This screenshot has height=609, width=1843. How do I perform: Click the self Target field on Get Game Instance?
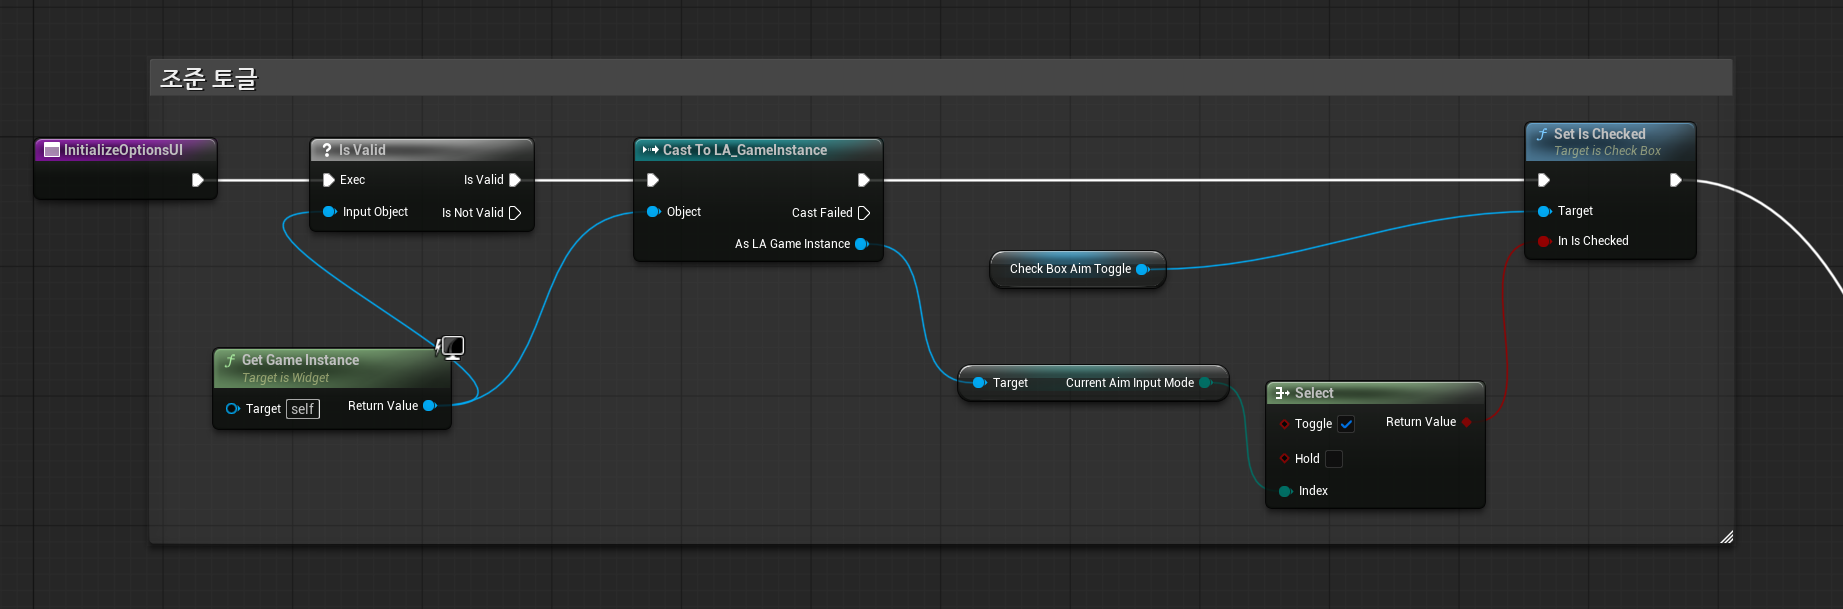point(303,409)
